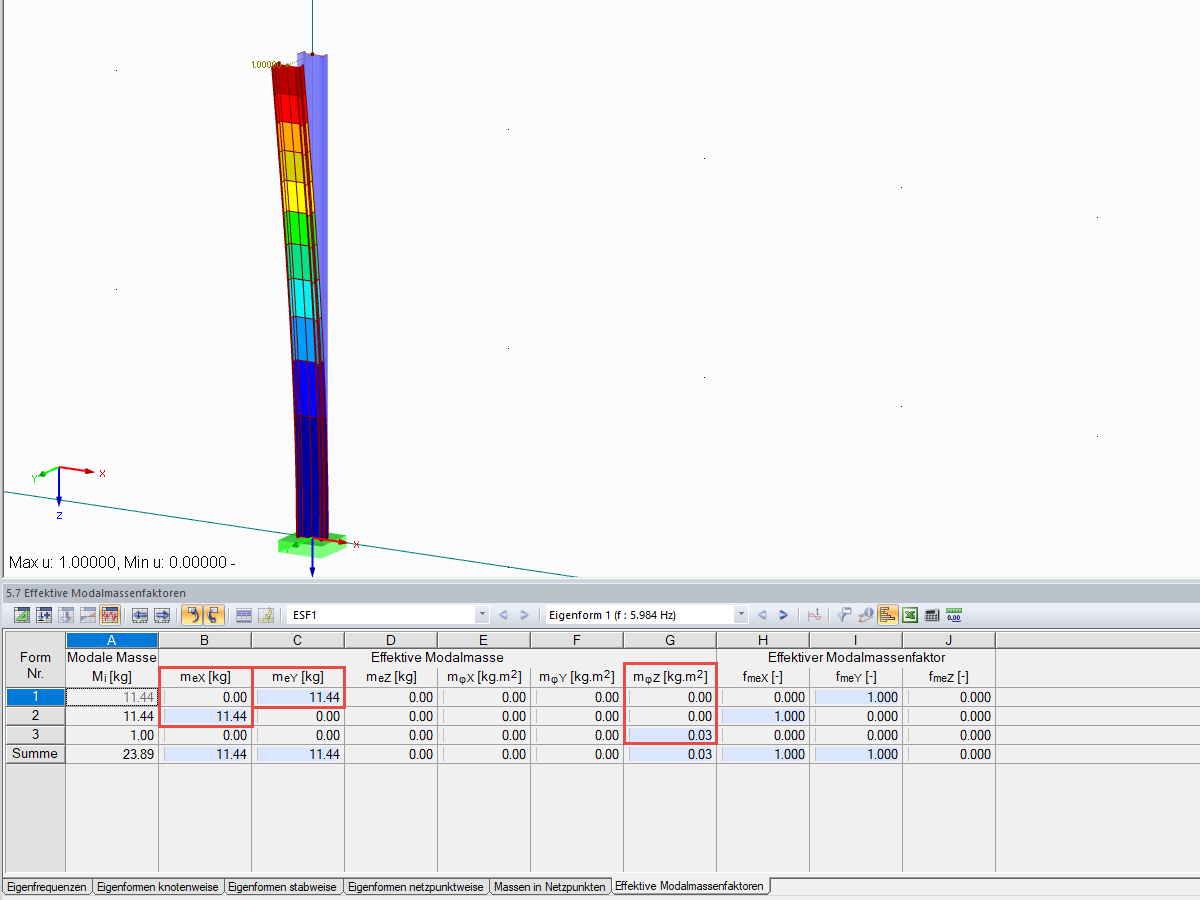The height and width of the screenshot is (900, 1200).
Task: Go to previous ESF case with blue arrow
Action: [x=503, y=614]
